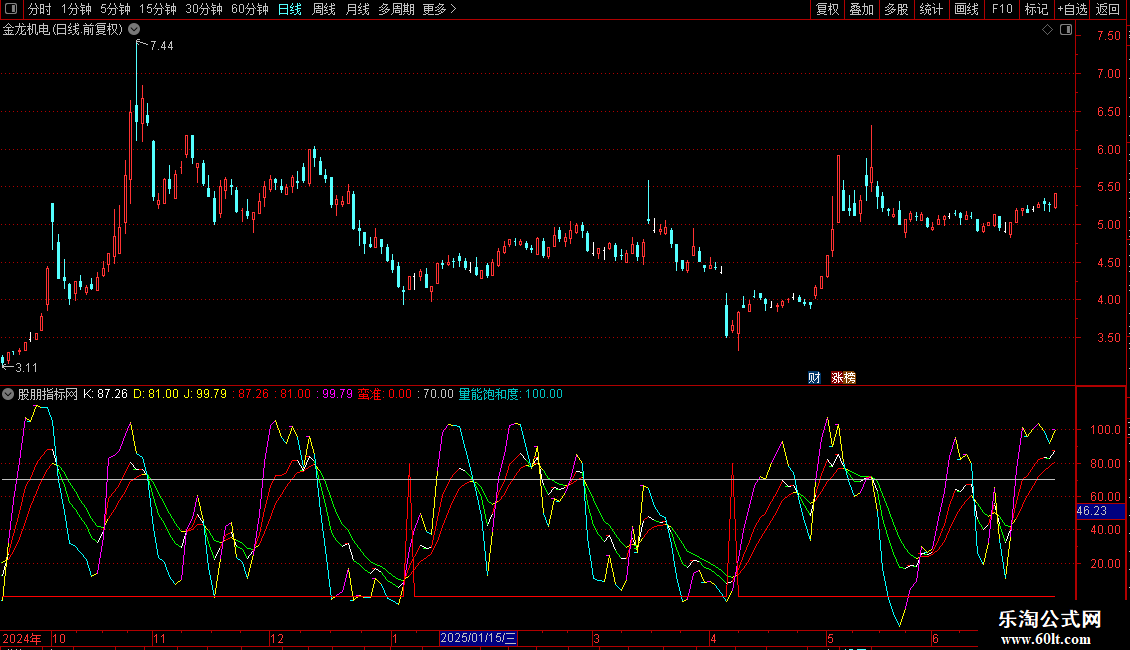Click the 统计 statistics button
This screenshot has width=1130, height=650.
click(930, 9)
